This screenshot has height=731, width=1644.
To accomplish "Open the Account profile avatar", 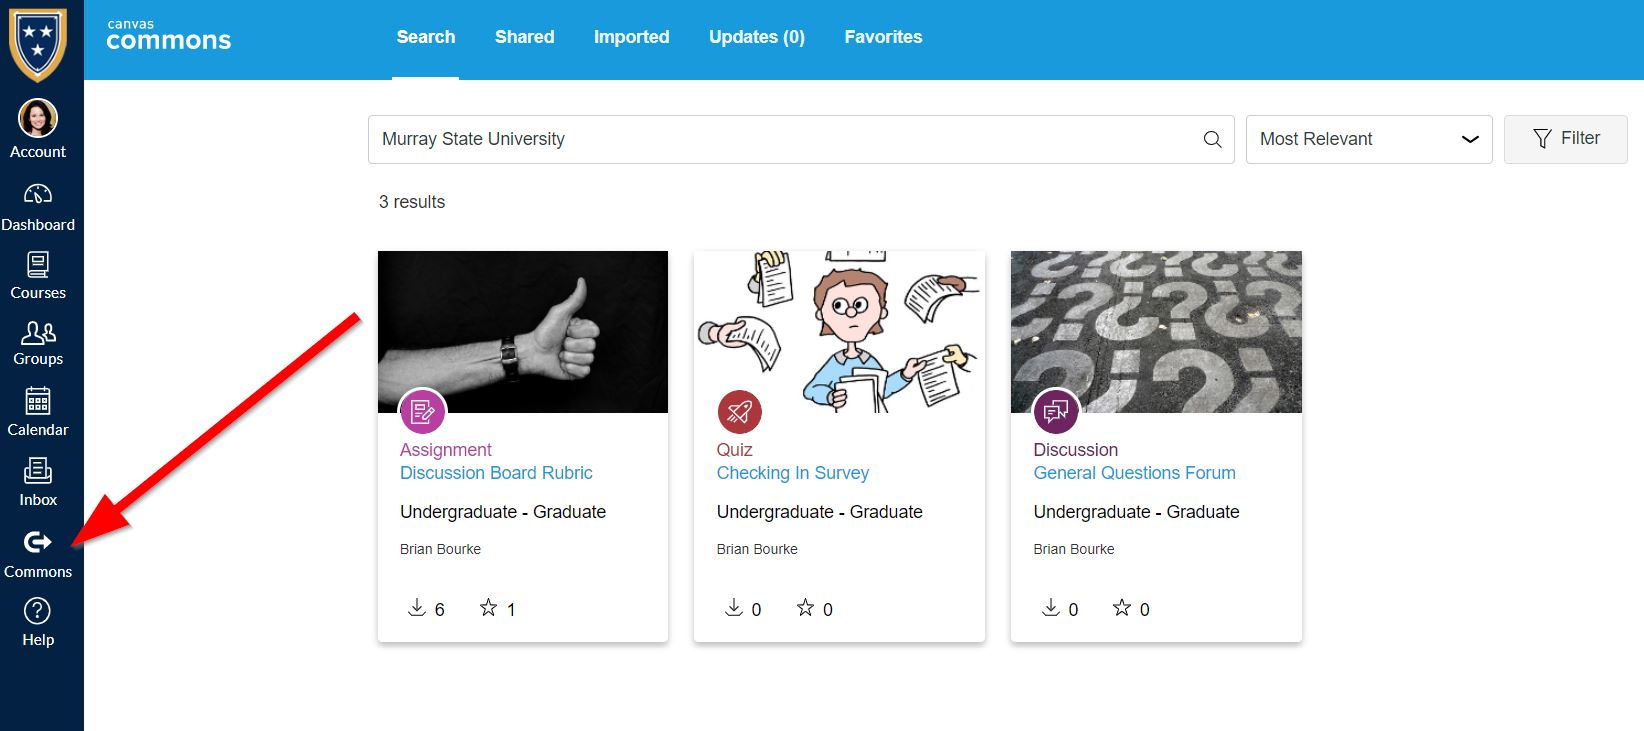I will 38,119.
